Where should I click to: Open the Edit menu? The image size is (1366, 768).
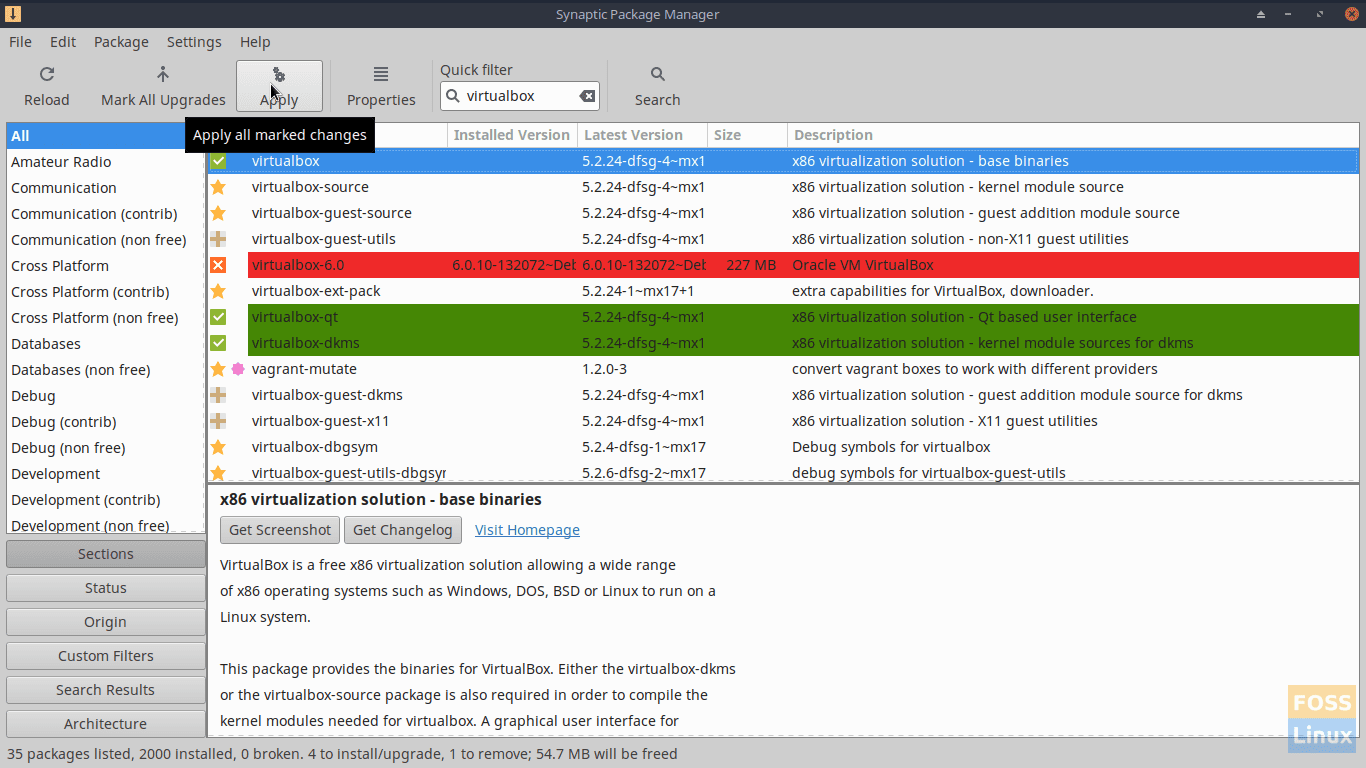pos(63,42)
